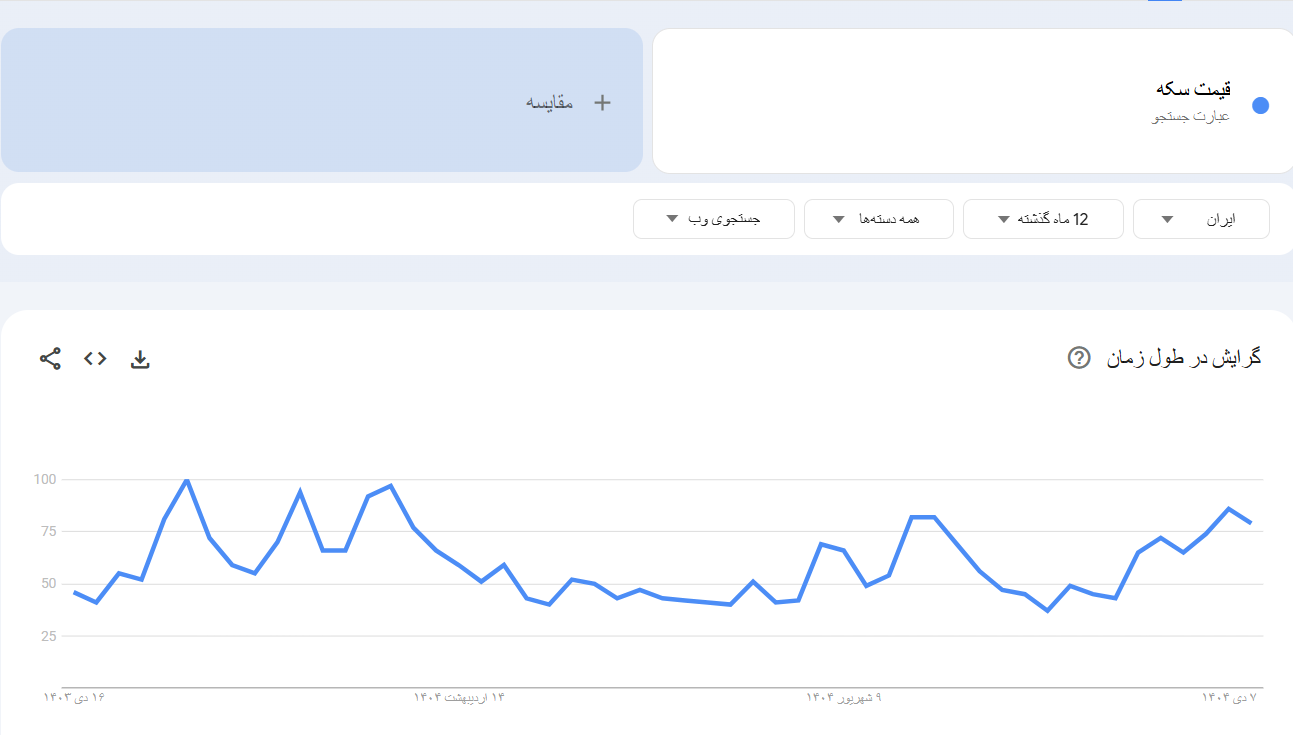Viewport: 1293px width, 735px height.
Task: Click the عبارت جستجو label
Action: click(1190, 117)
